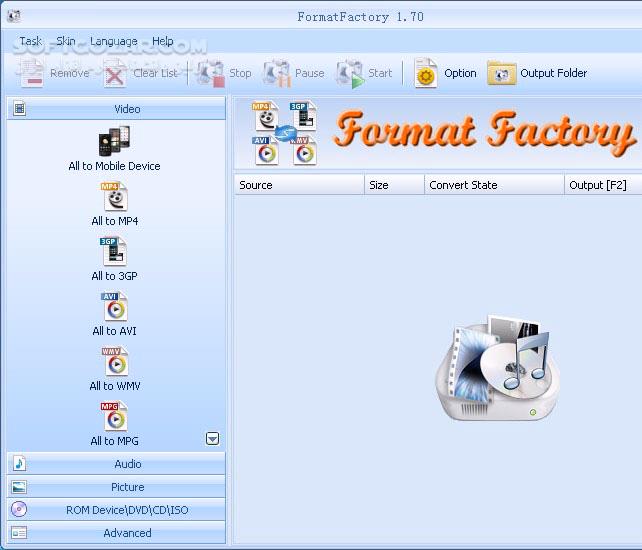Sort by the Source column header
This screenshot has height=550, width=642.
tap(299, 185)
